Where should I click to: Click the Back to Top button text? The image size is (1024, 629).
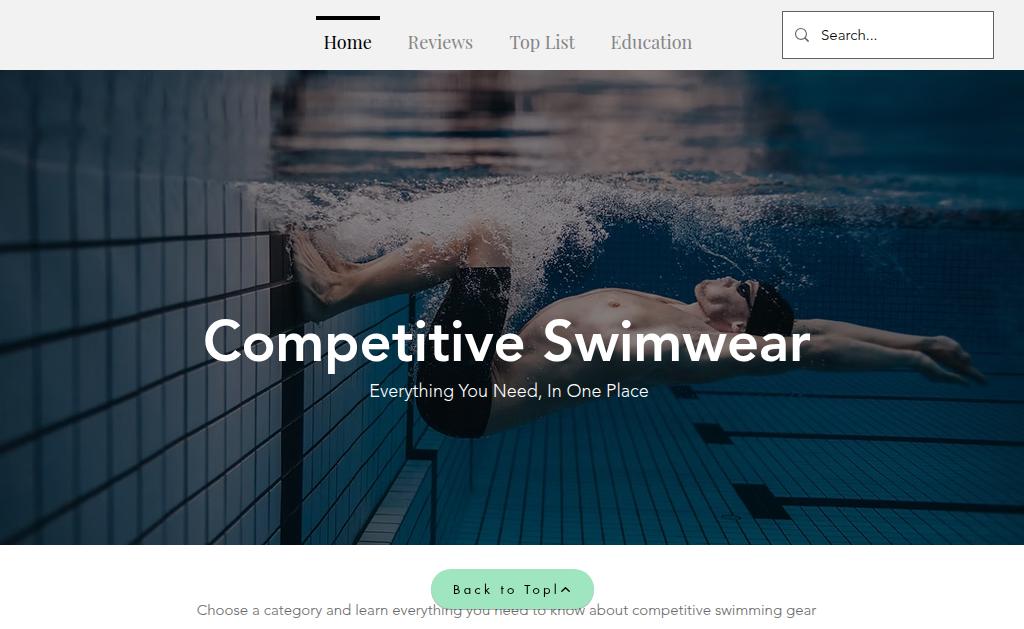[504, 590]
